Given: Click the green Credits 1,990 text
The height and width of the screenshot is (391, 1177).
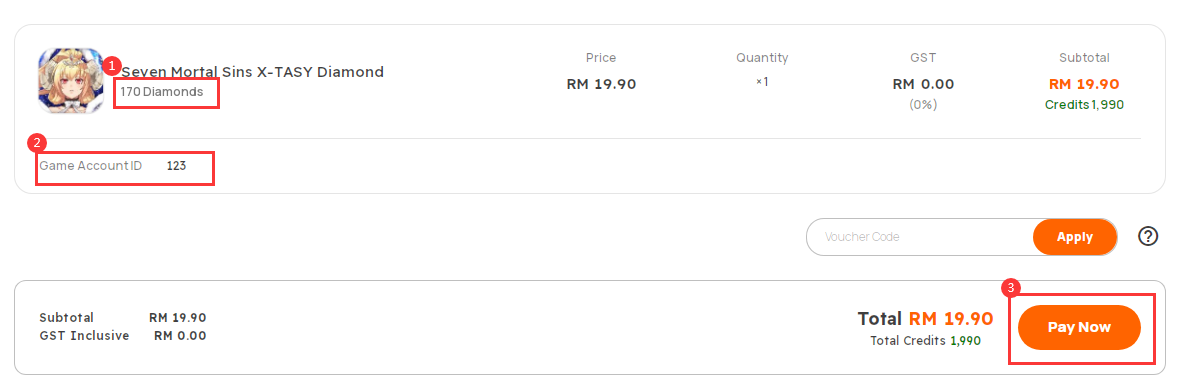Looking at the screenshot, I should (1084, 105).
